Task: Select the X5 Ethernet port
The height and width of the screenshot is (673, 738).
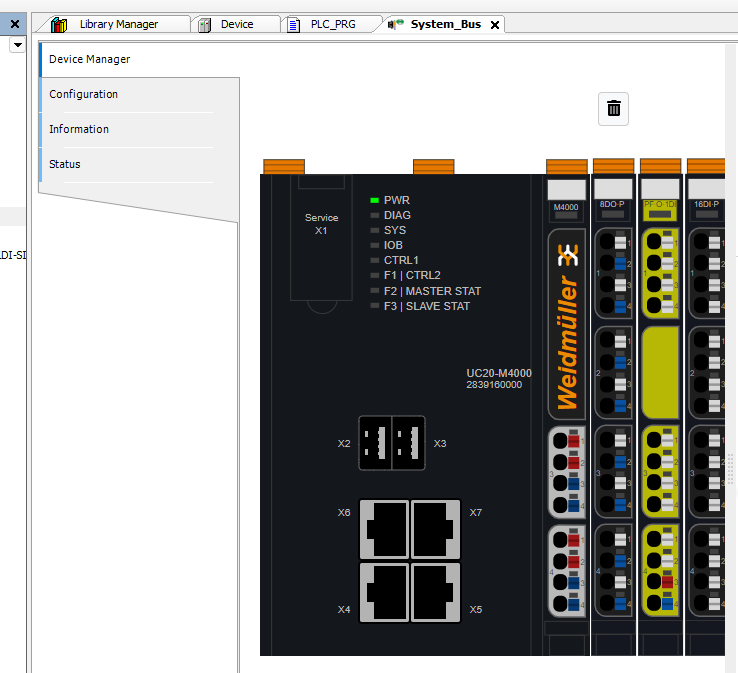Action: click(436, 593)
